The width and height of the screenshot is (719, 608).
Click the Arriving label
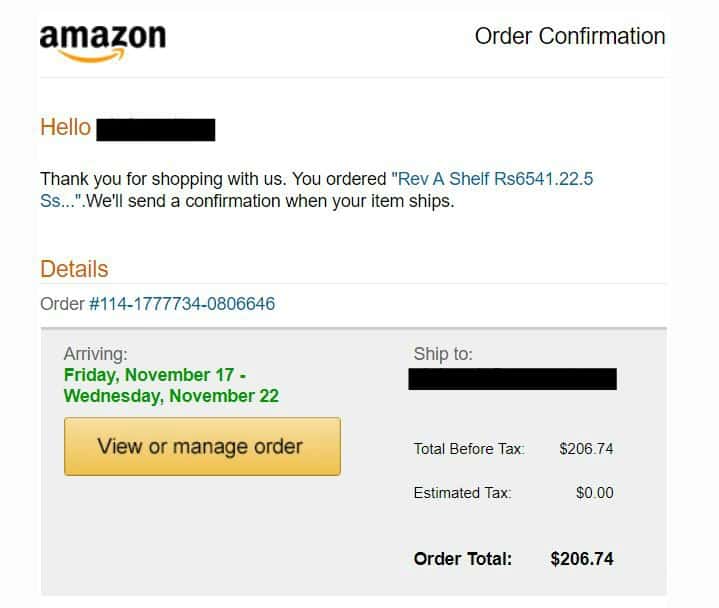coord(95,354)
